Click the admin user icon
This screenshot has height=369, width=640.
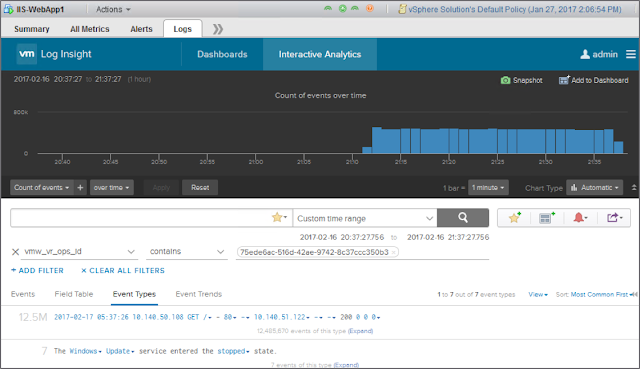click(585, 54)
